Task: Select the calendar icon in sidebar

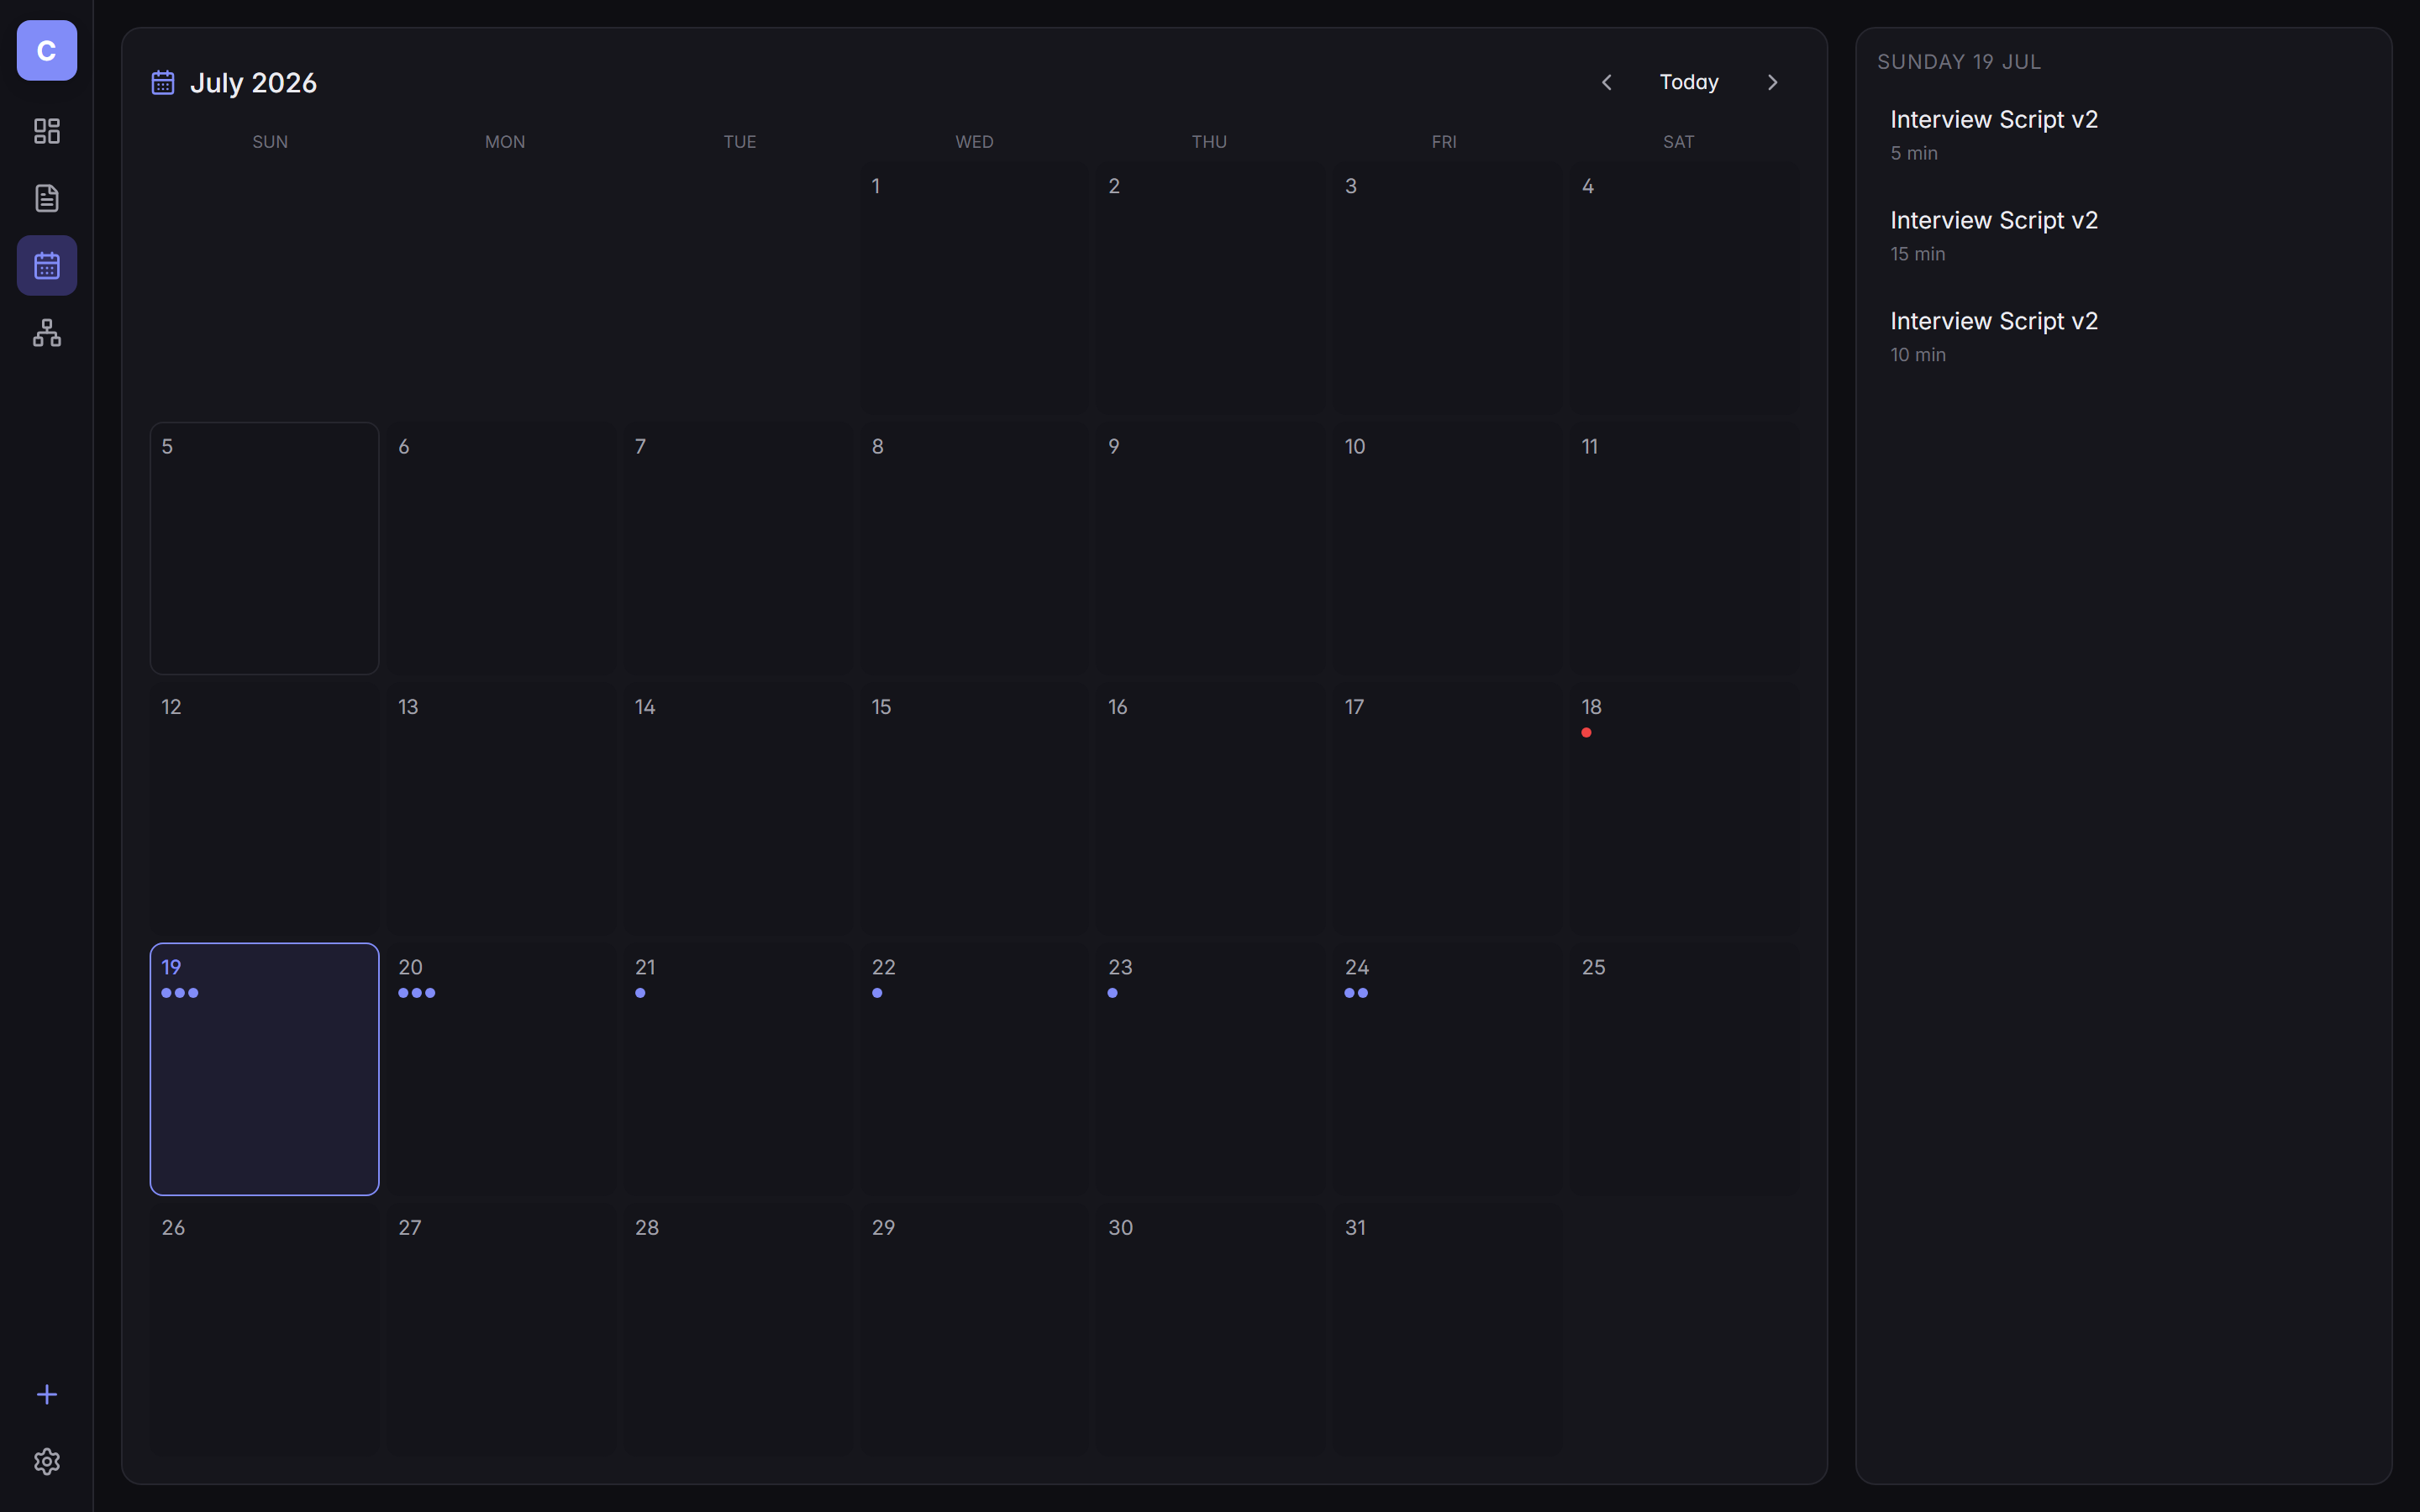Action: coord(47,265)
